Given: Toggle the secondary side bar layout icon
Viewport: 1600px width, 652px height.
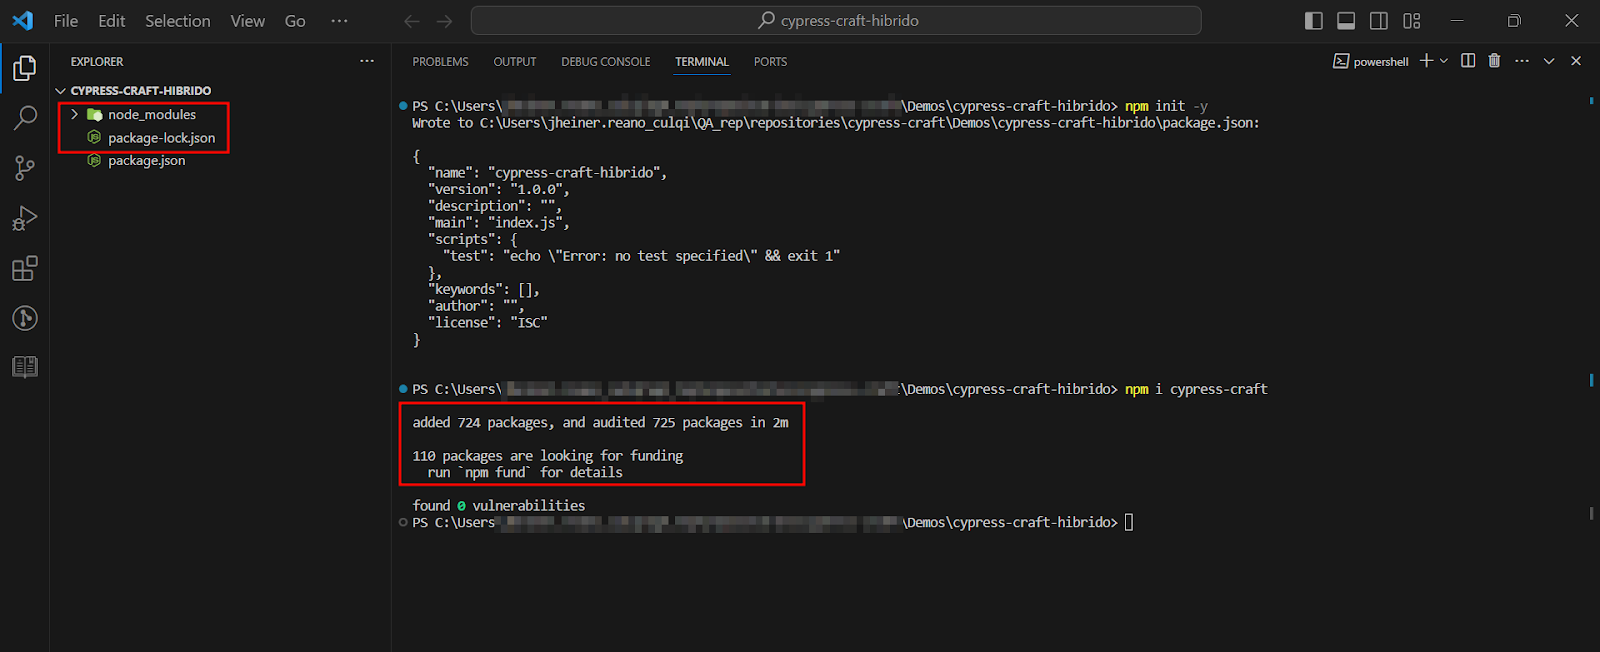Looking at the screenshot, I should pyautogui.click(x=1379, y=21).
